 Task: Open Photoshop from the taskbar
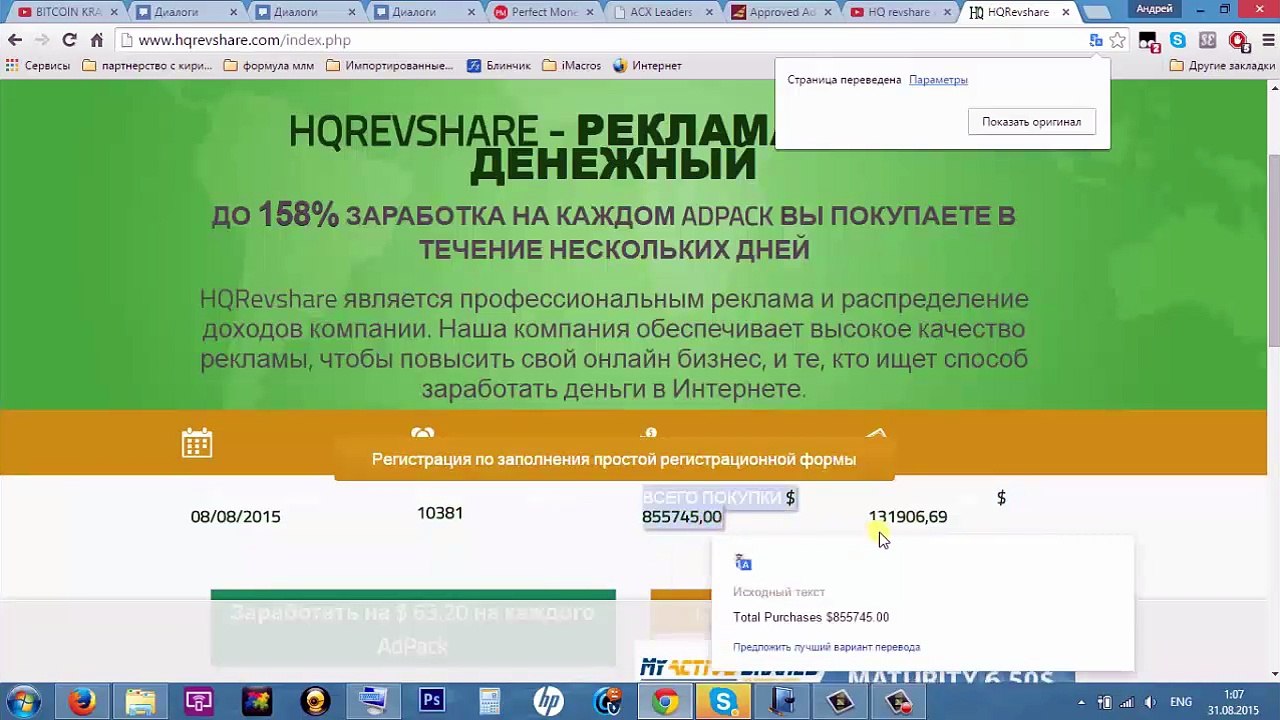[431, 701]
